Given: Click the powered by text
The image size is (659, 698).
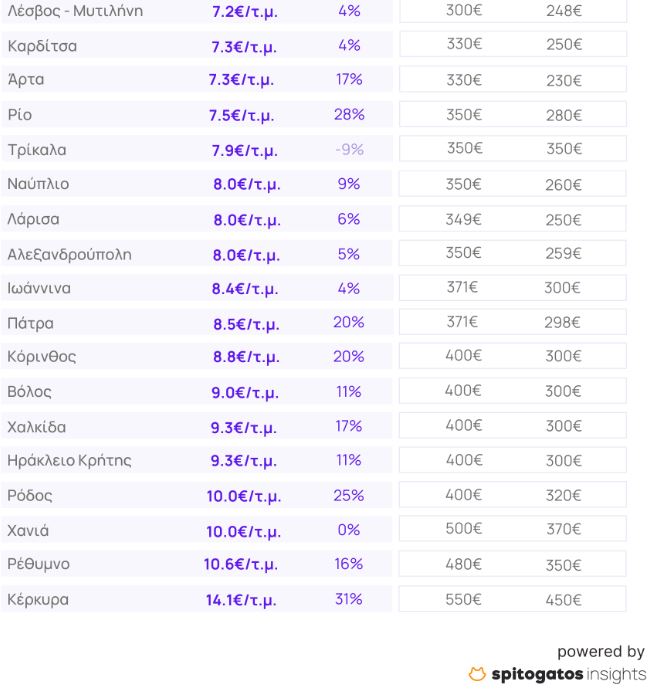Looking at the screenshot, I should click(x=601, y=652).
